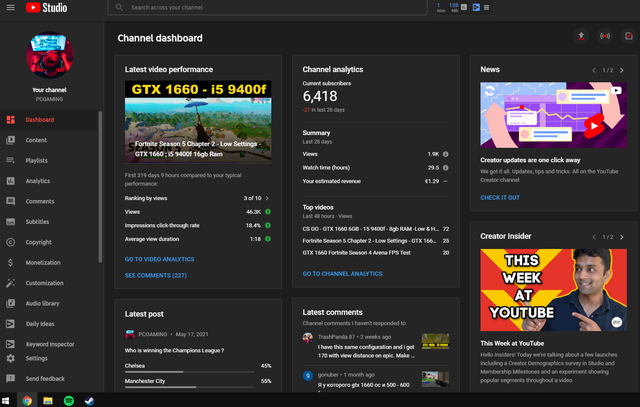Viewport: 640px width, 407px height.
Task: Click the Watch time info circle icon
Action: point(446,168)
